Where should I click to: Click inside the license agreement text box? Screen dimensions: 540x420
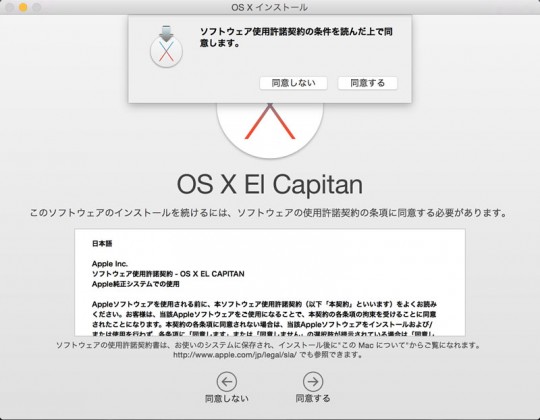[270, 282]
